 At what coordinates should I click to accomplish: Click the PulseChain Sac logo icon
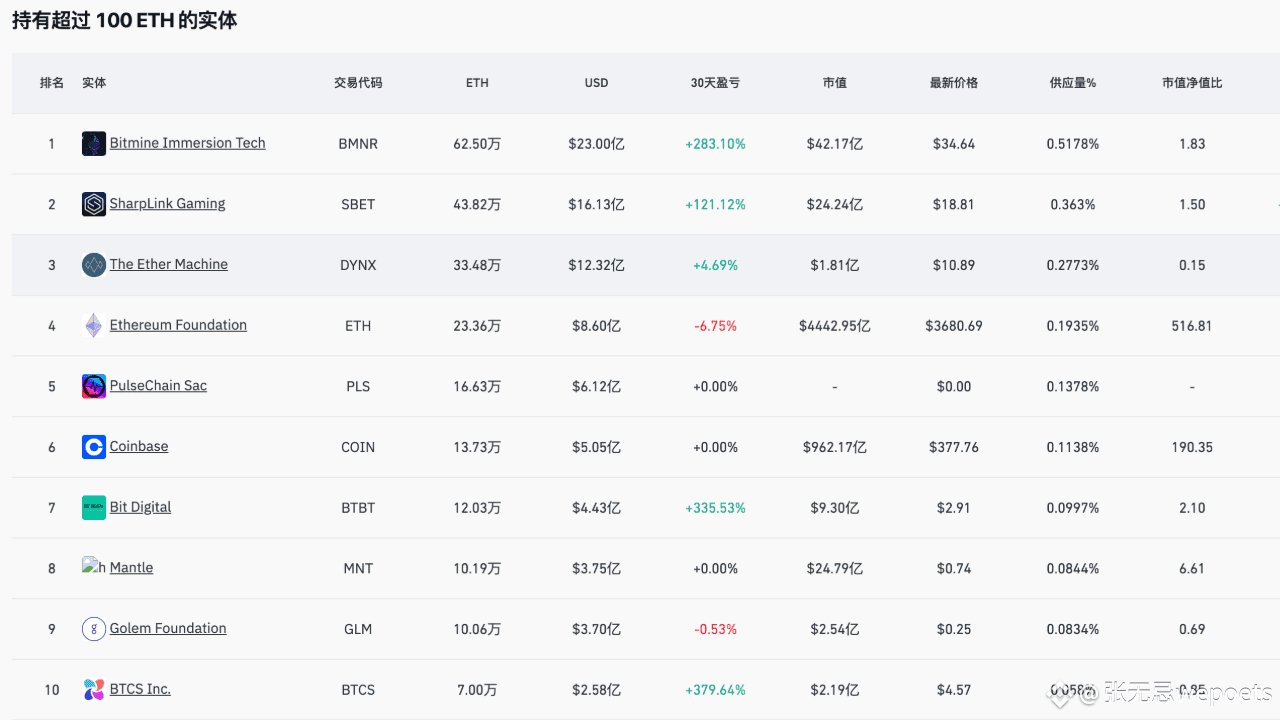pos(94,386)
